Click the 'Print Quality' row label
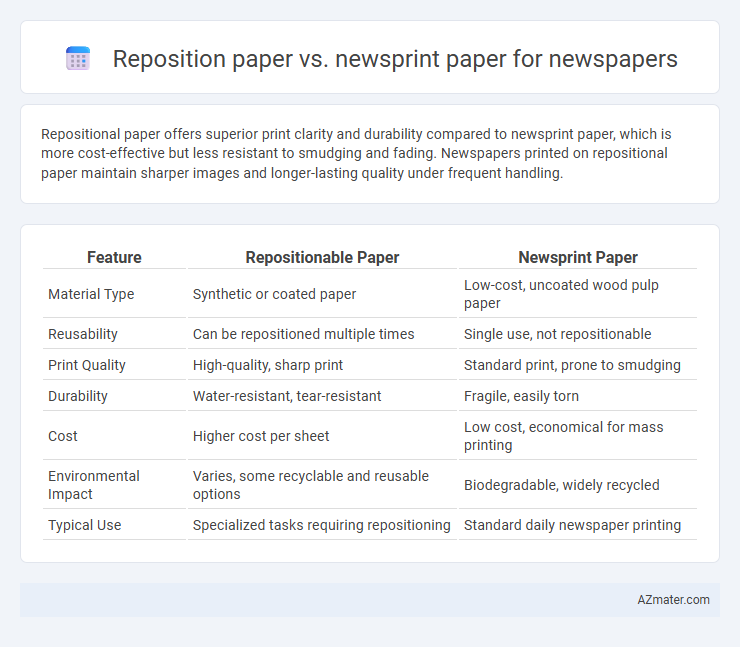 (x=87, y=365)
